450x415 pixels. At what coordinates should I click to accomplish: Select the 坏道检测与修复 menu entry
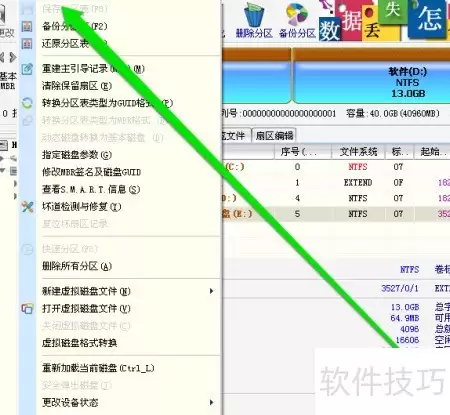pyautogui.click(x=81, y=207)
